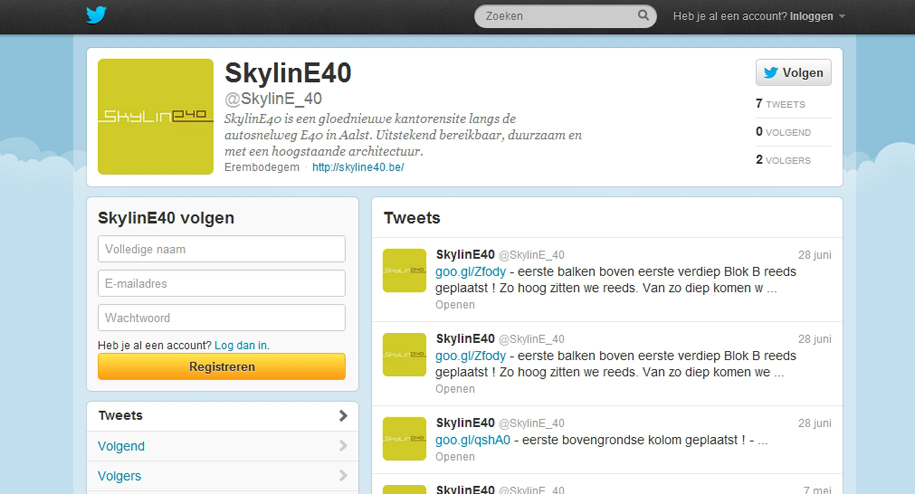Image resolution: width=915 pixels, height=494 pixels.
Task: Select the Volgend sidebar tab
Action: pyautogui.click(x=222, y=446)
